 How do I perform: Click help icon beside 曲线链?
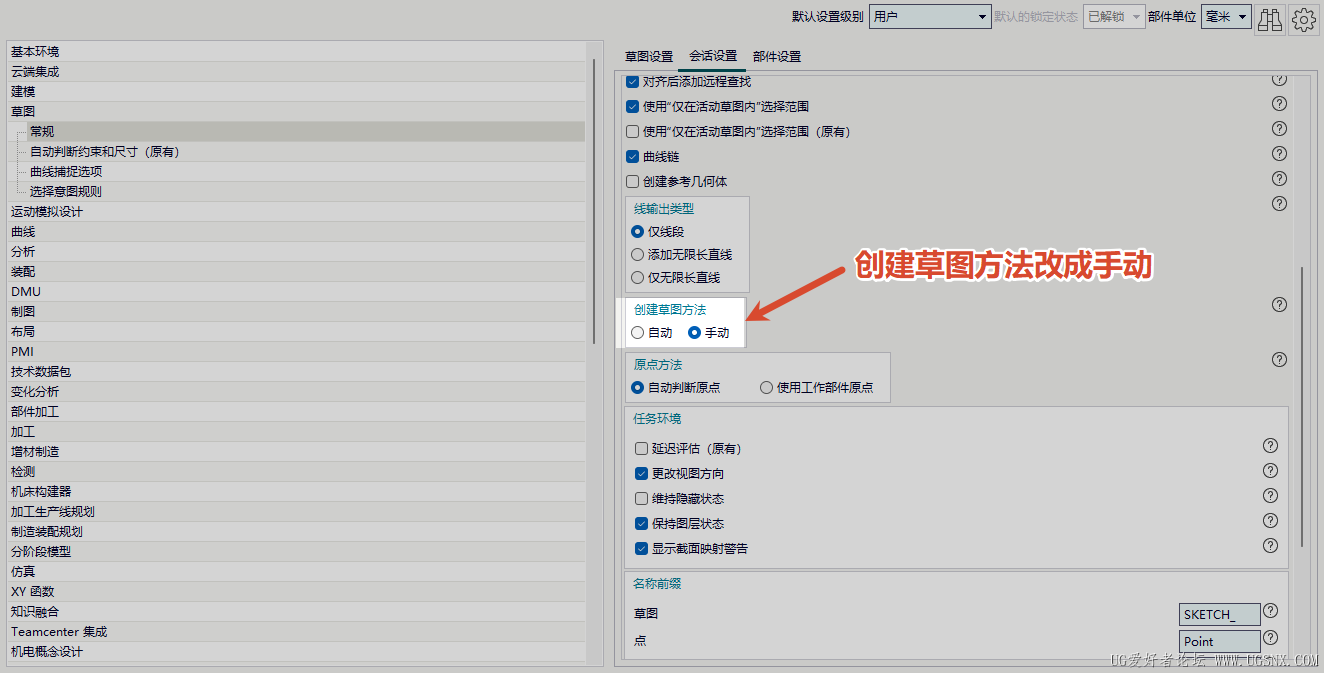coord(1279,154)
